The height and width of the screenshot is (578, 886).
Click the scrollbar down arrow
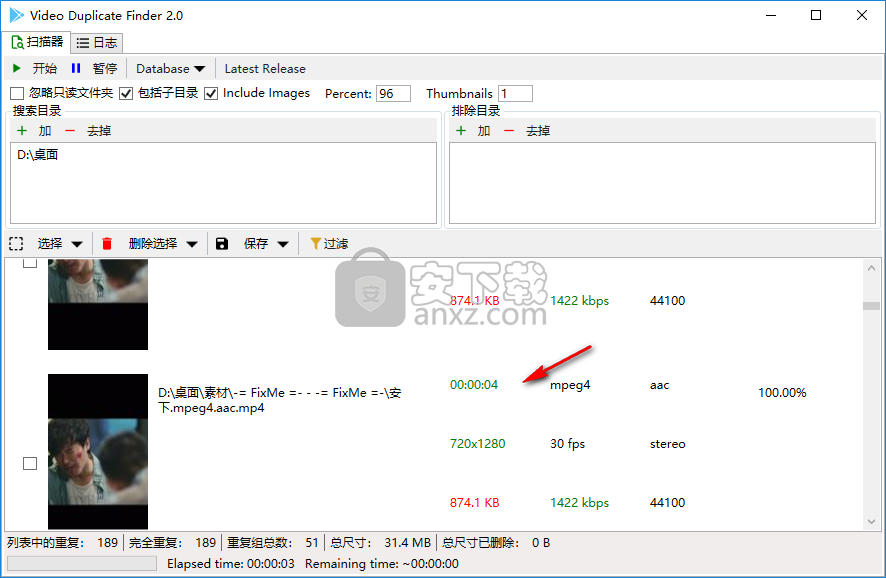pos(871,521)
